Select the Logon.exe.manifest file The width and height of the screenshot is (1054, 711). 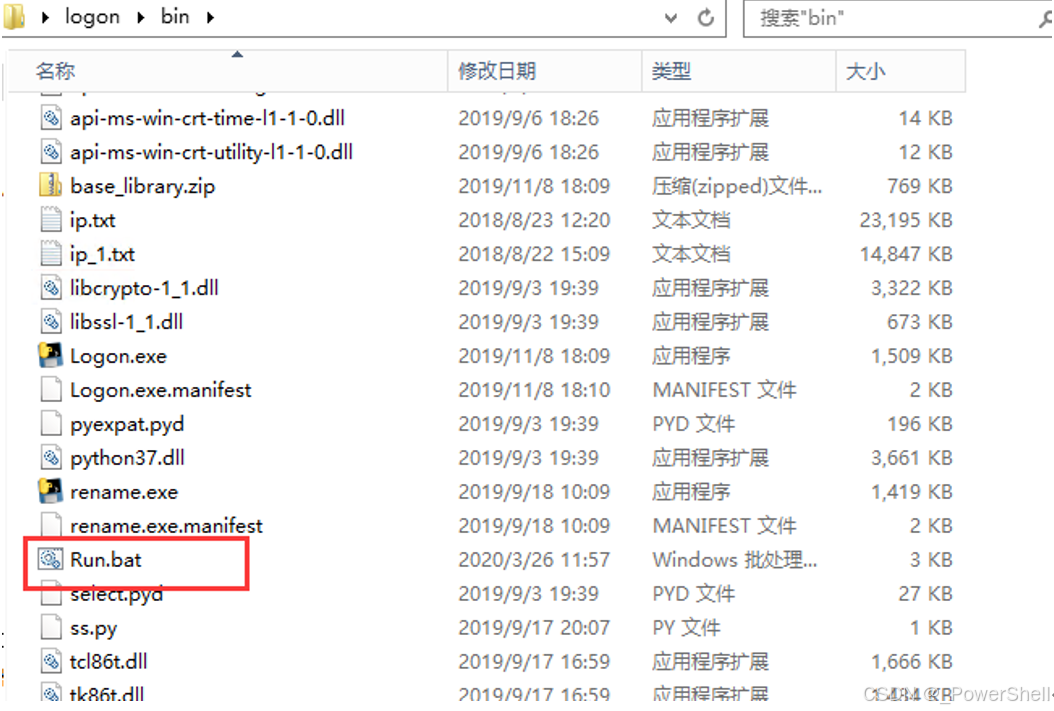(161, 390)
